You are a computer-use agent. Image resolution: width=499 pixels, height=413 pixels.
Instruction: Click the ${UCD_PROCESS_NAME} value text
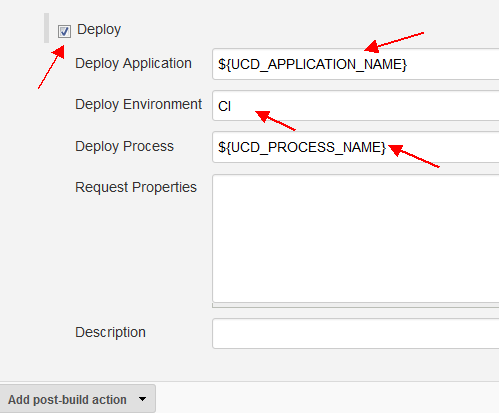pos(302,147)
